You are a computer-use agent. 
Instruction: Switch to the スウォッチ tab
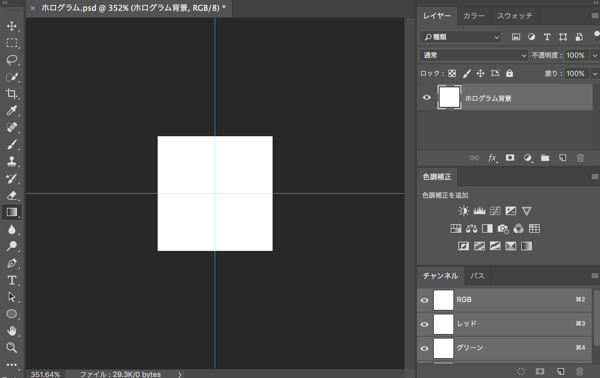(x=515, y=16)
